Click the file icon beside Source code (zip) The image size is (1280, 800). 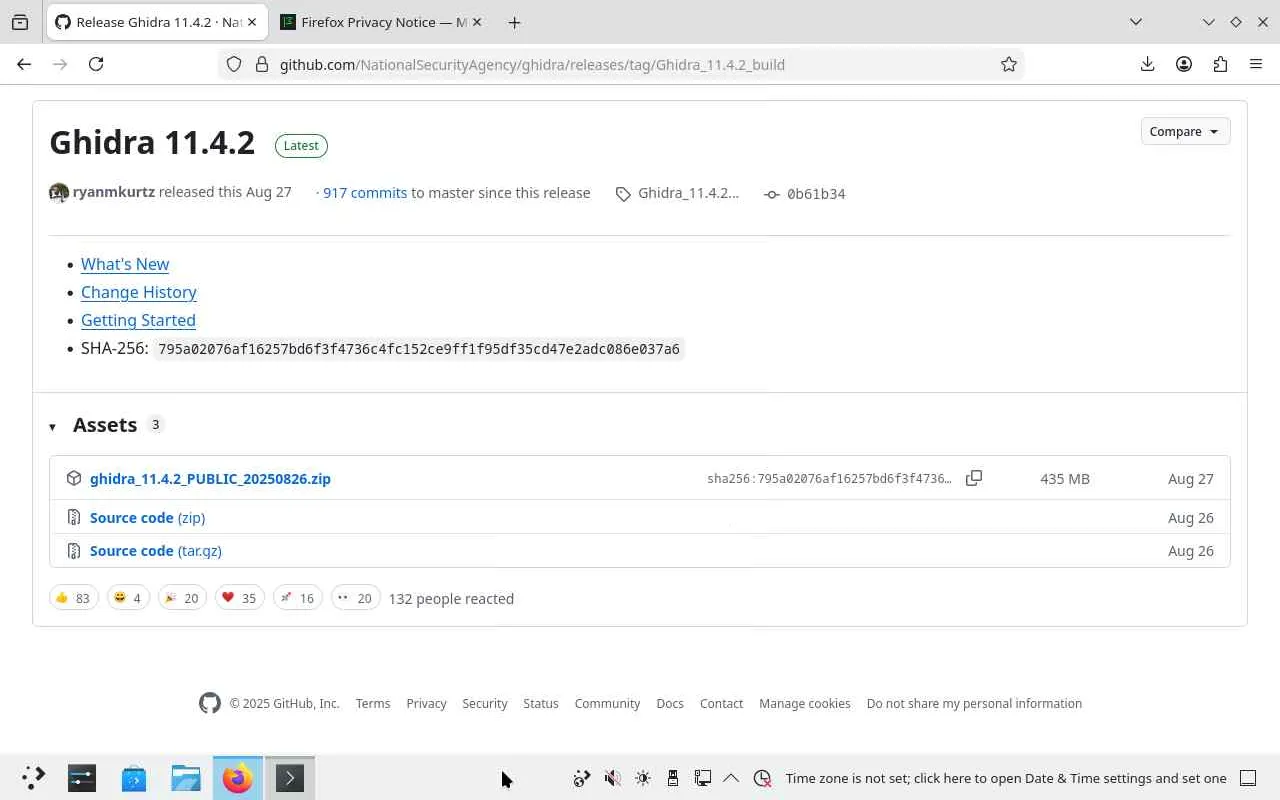coord(74,517)
